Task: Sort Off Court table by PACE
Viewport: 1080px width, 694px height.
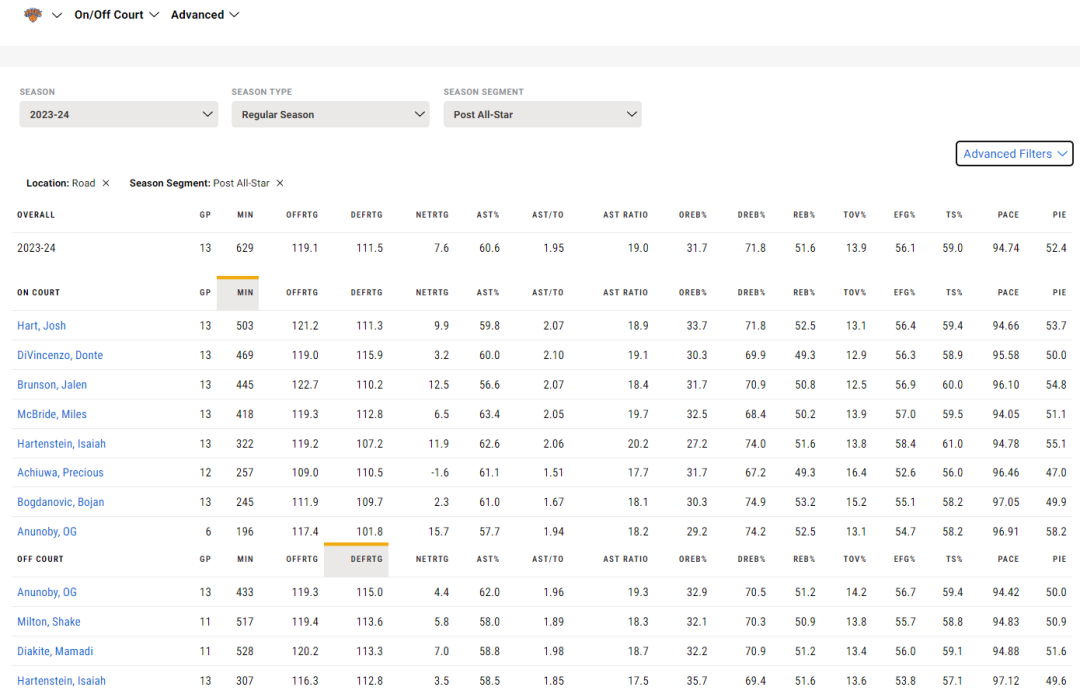Action: click(x=1008, y=559)
